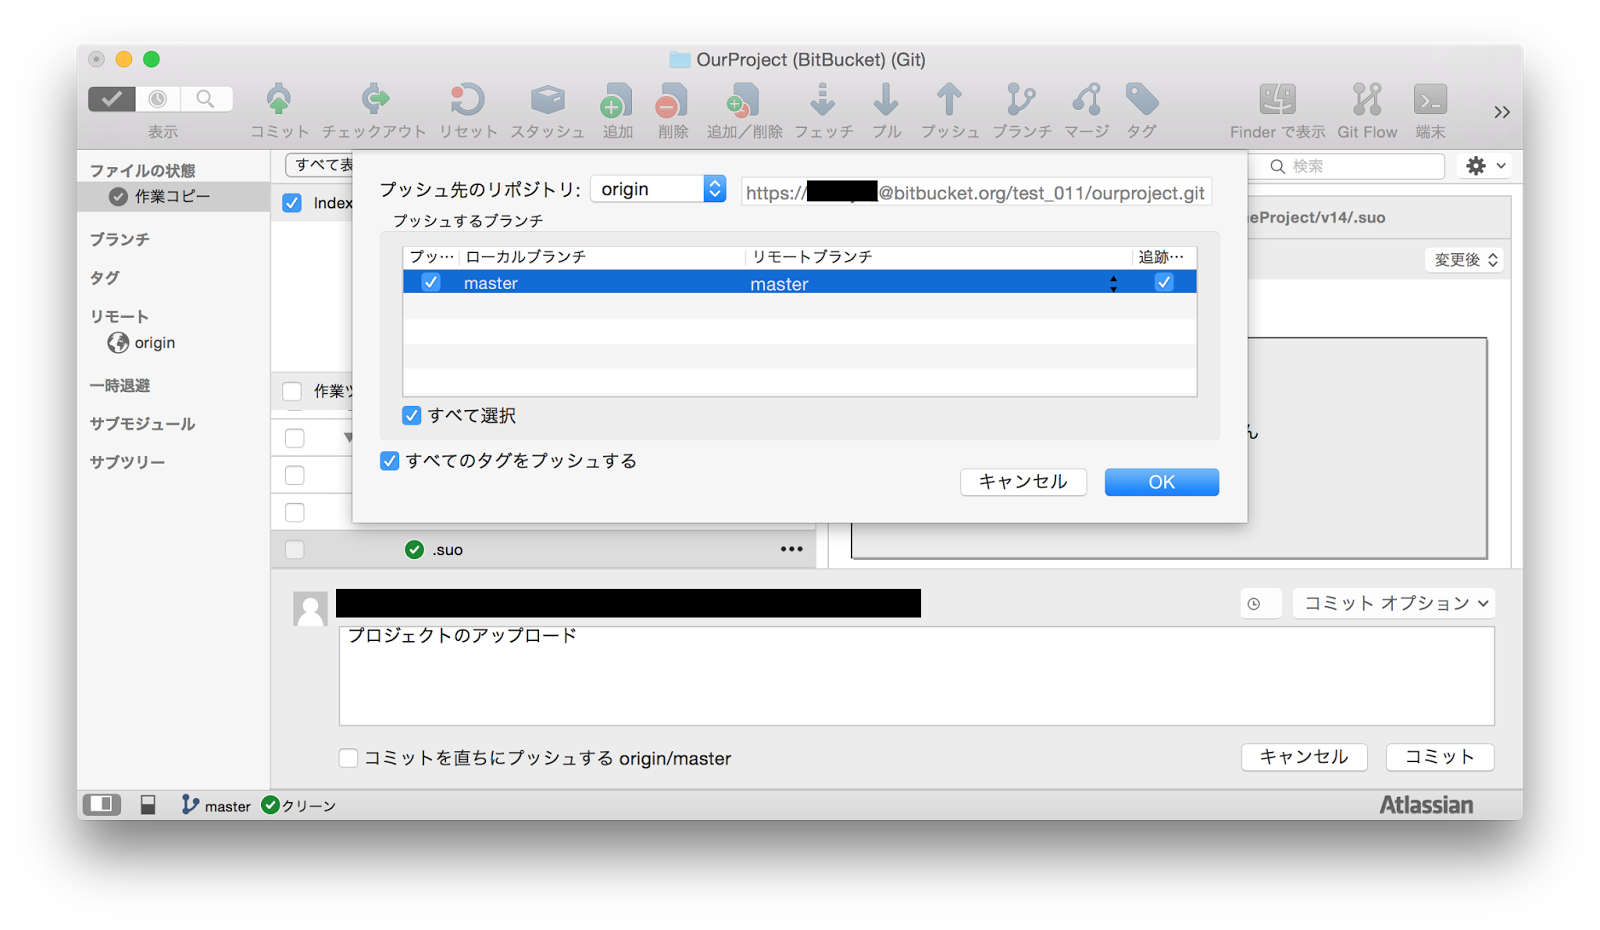
Task: Click the Commit (コミット) toolbar icon
Action: pos(279,100)
